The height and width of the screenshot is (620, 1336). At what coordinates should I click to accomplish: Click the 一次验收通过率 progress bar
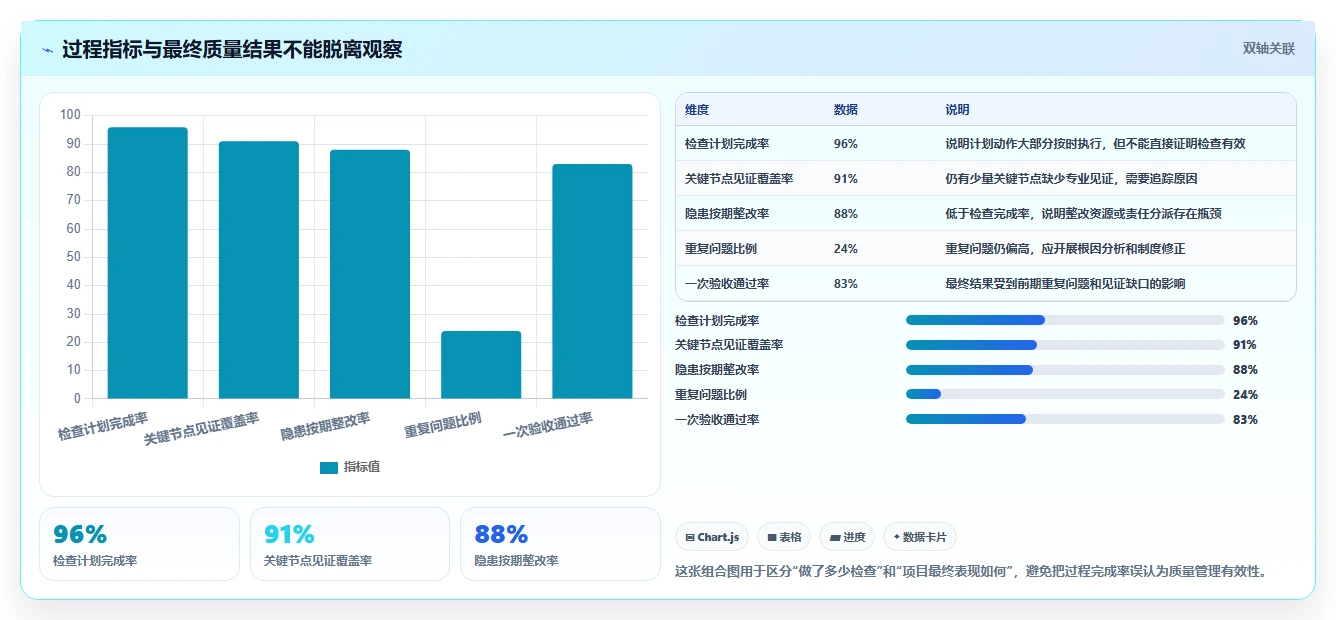(1065, 419)
